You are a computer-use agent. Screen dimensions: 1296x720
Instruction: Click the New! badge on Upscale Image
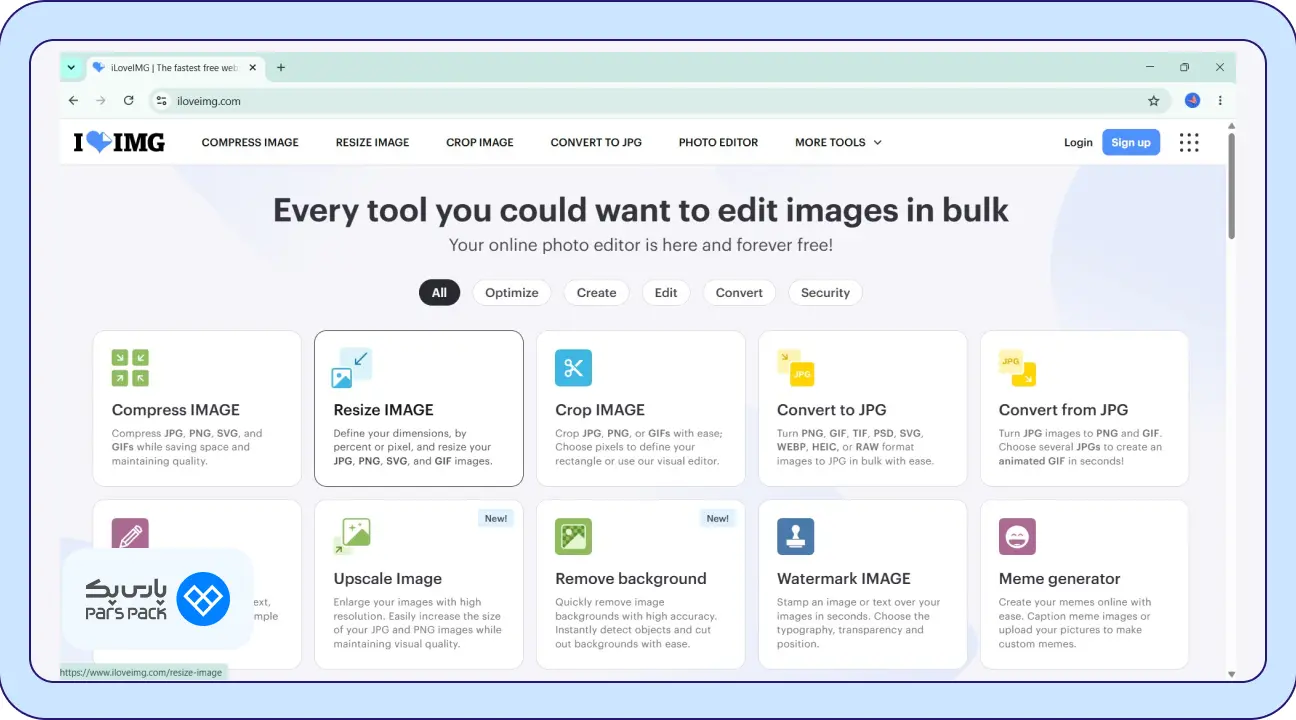(496, 518)
